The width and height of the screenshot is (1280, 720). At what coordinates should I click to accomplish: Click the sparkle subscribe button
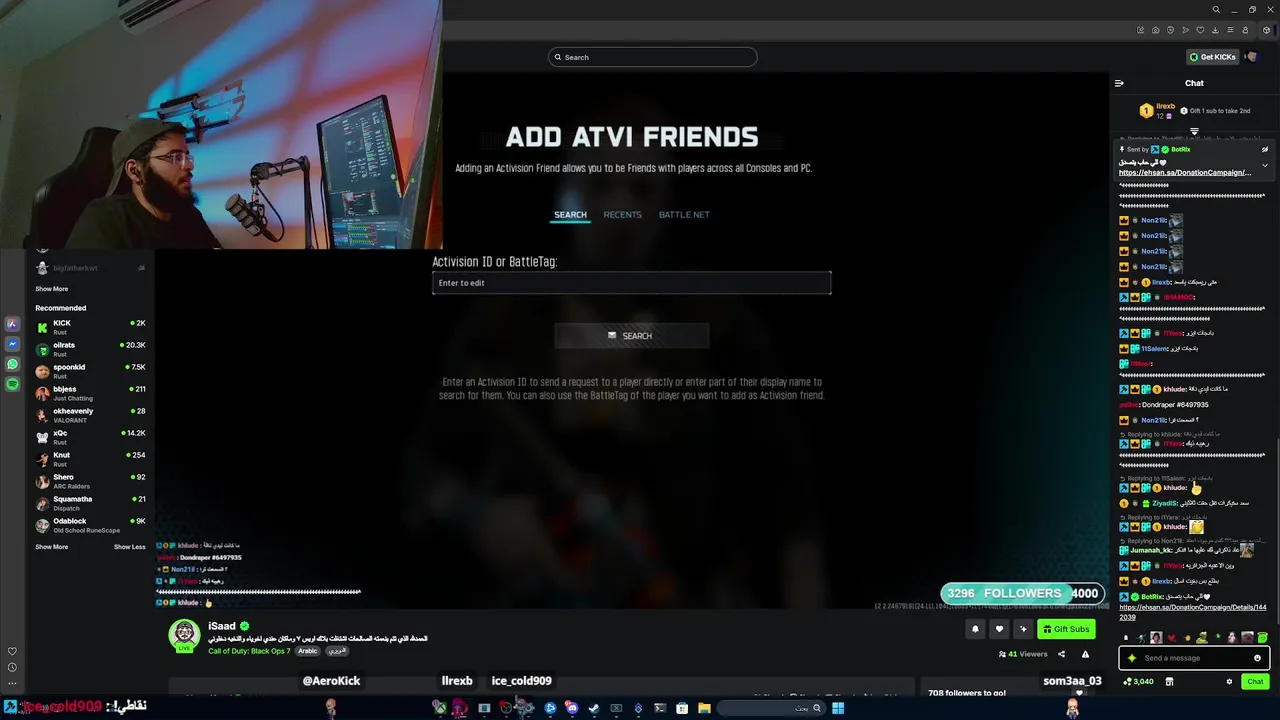point(1023,629)
